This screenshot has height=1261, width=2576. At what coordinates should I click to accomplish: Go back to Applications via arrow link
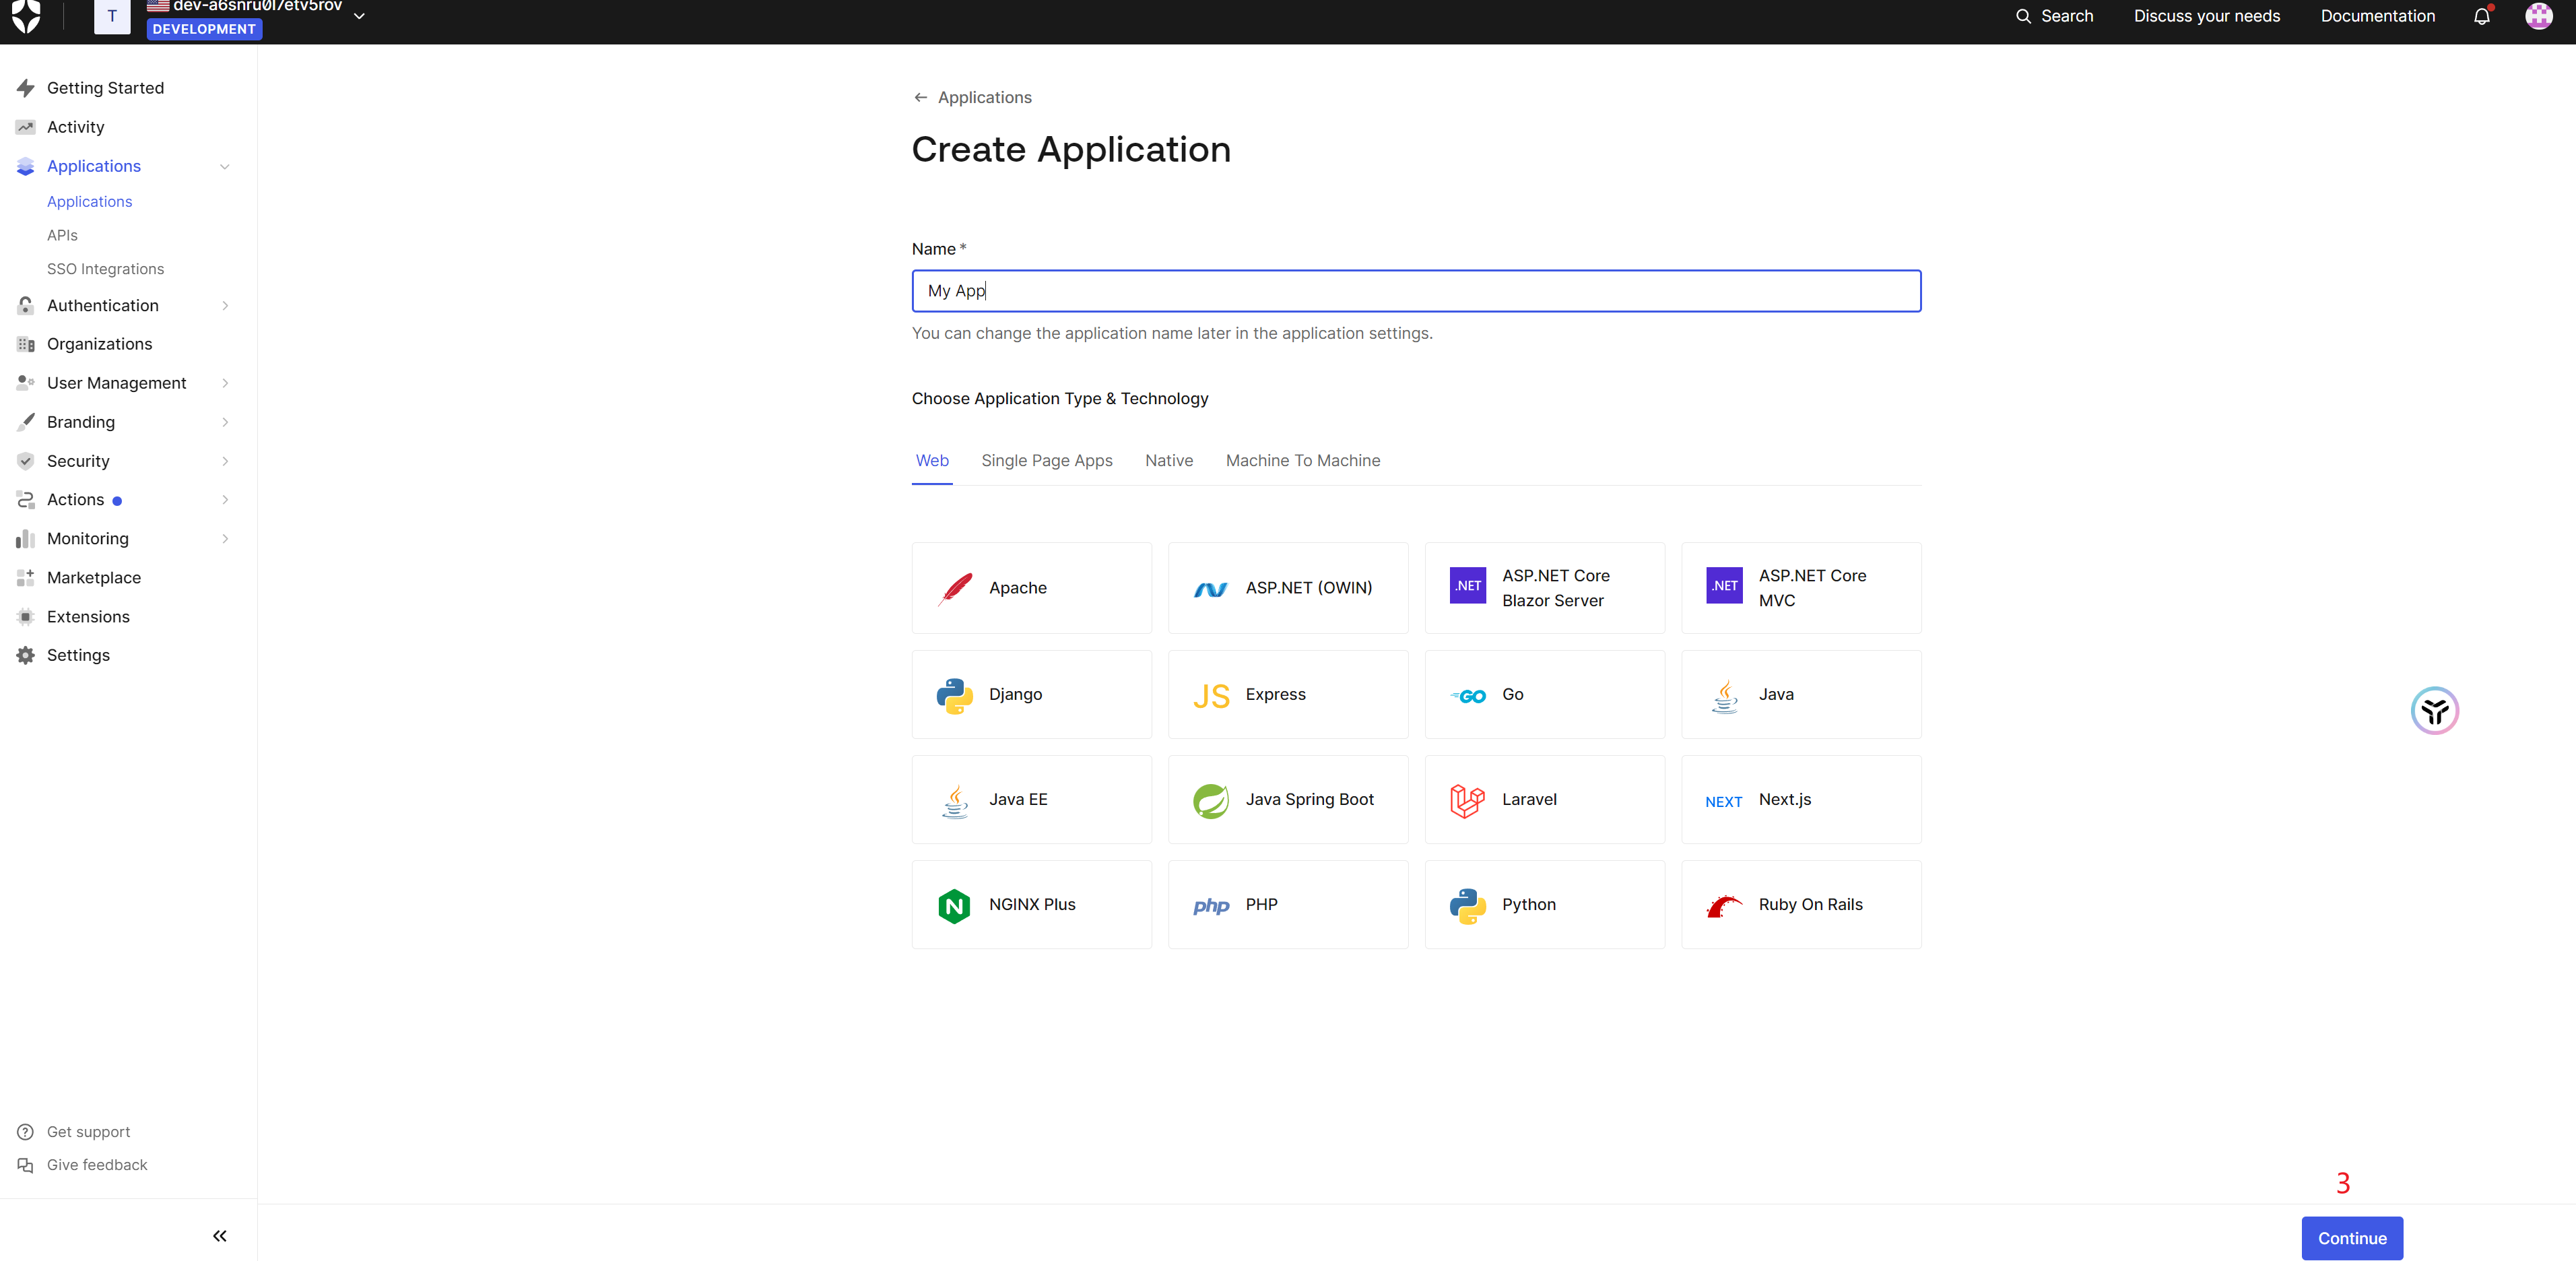point(972,97)
